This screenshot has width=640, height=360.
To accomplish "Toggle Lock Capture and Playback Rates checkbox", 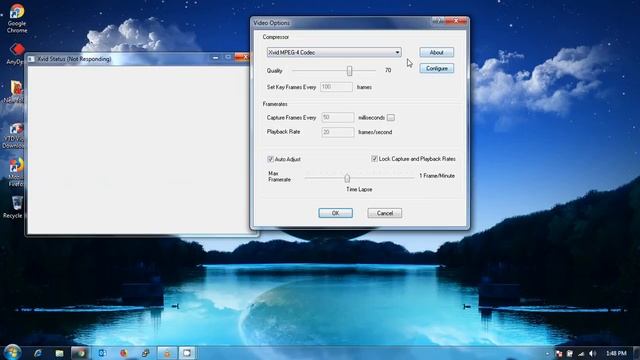I will coord(374,159).
